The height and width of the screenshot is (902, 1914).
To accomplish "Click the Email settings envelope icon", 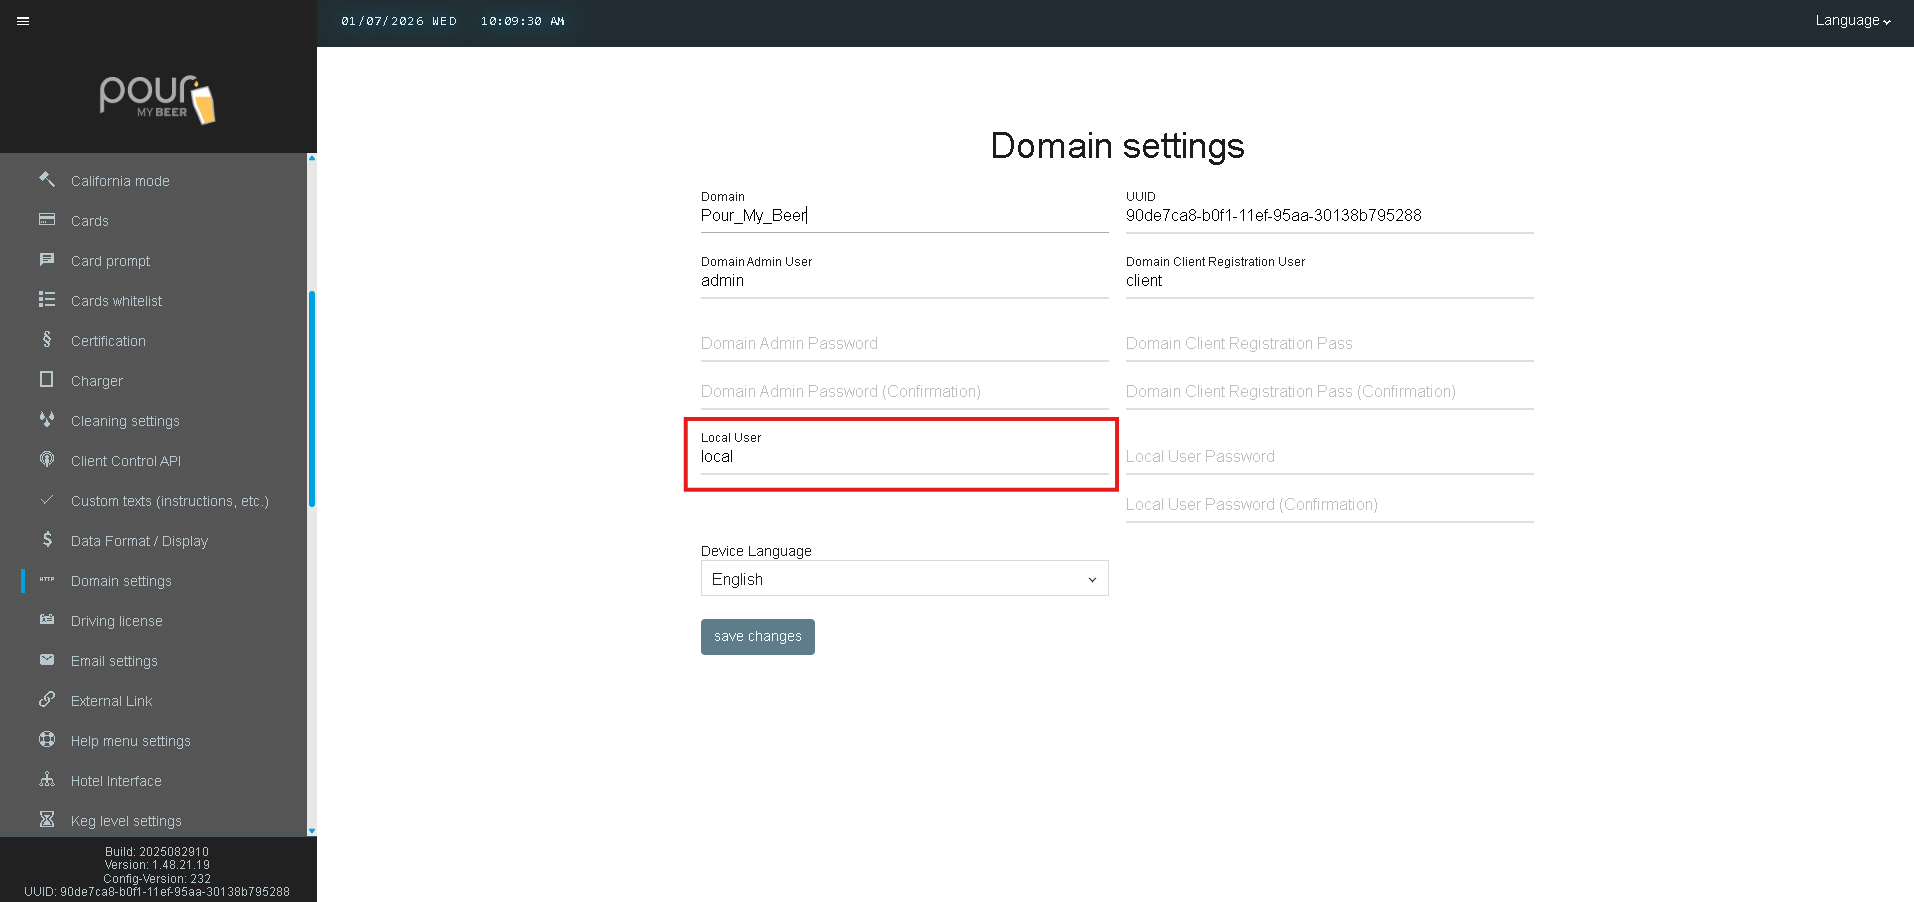I will click(x=47, y=660).
